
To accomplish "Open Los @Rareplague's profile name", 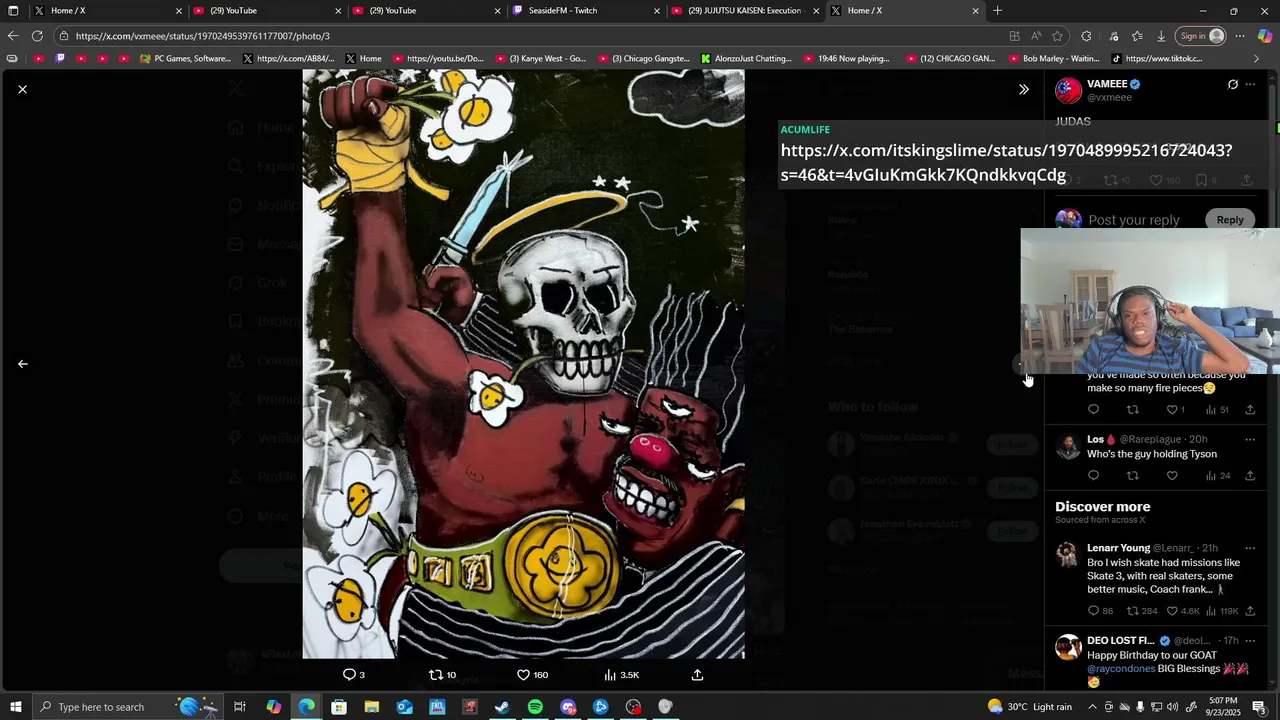I will click(x=1095, y=439).
